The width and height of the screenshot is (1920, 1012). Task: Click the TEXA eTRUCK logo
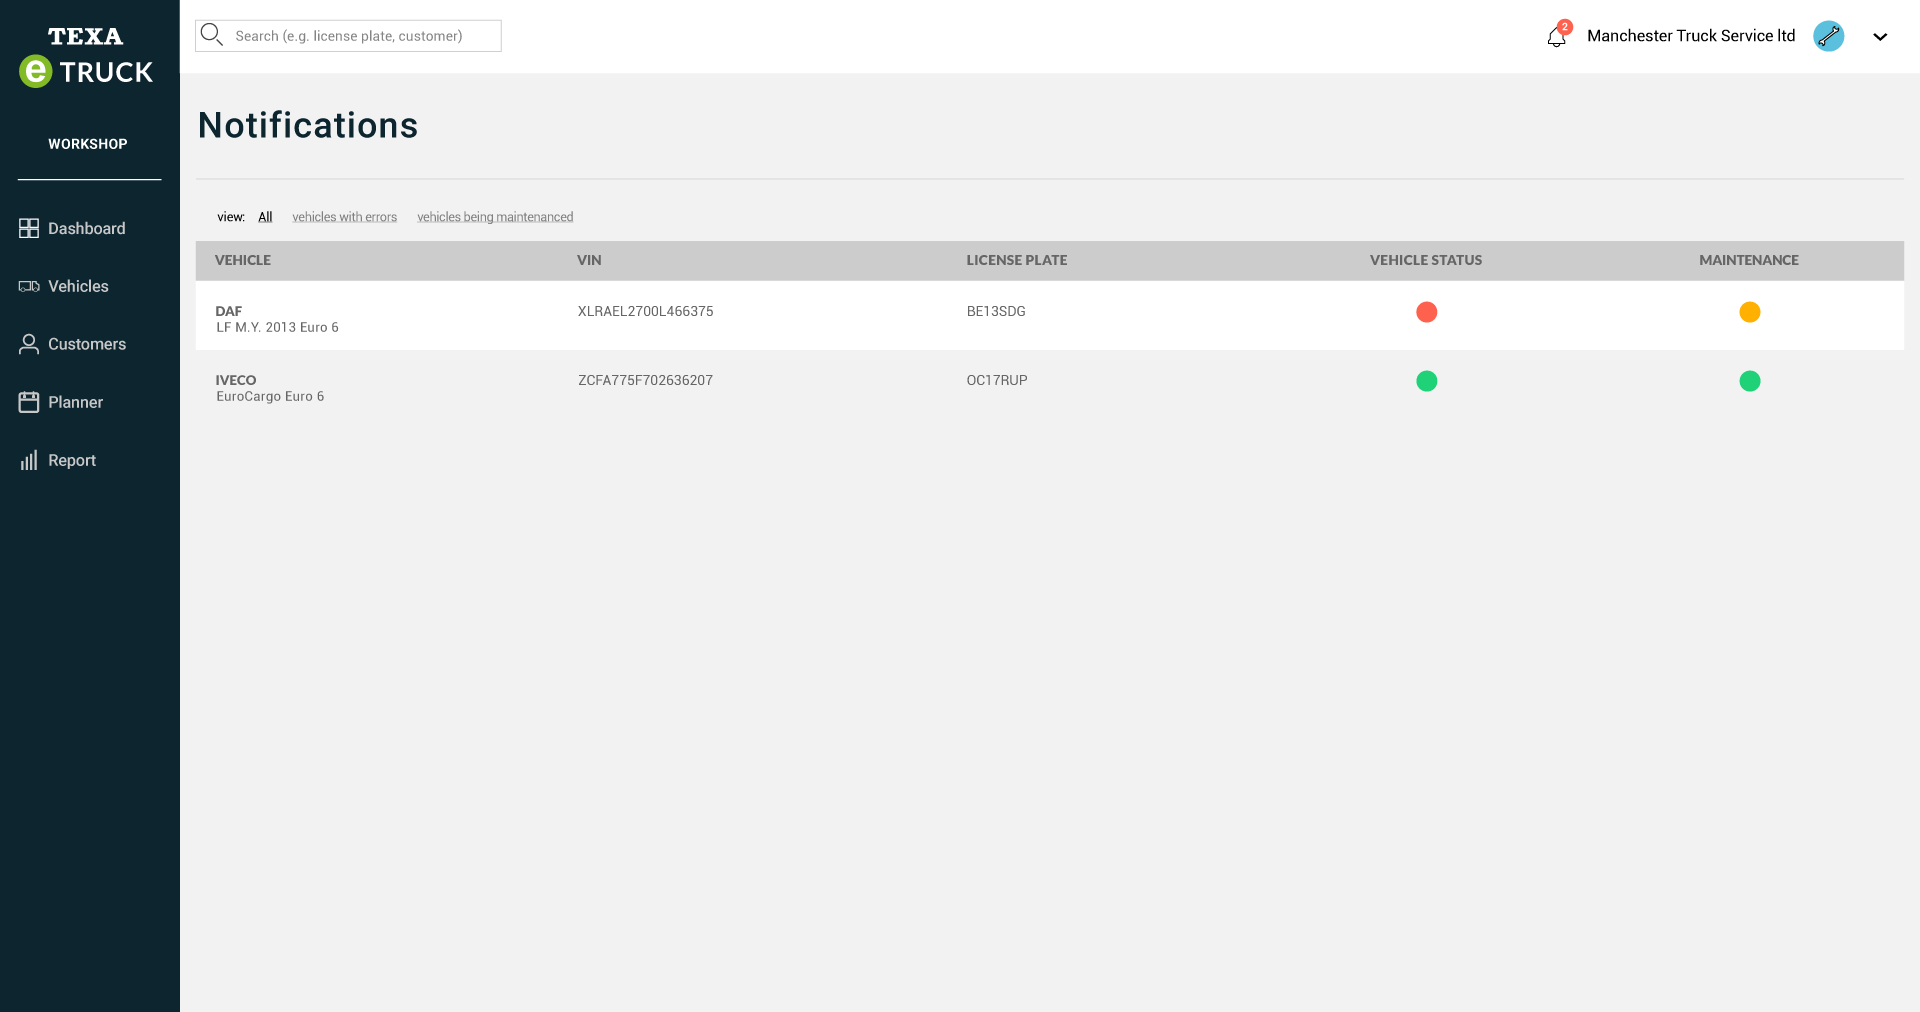86,57
